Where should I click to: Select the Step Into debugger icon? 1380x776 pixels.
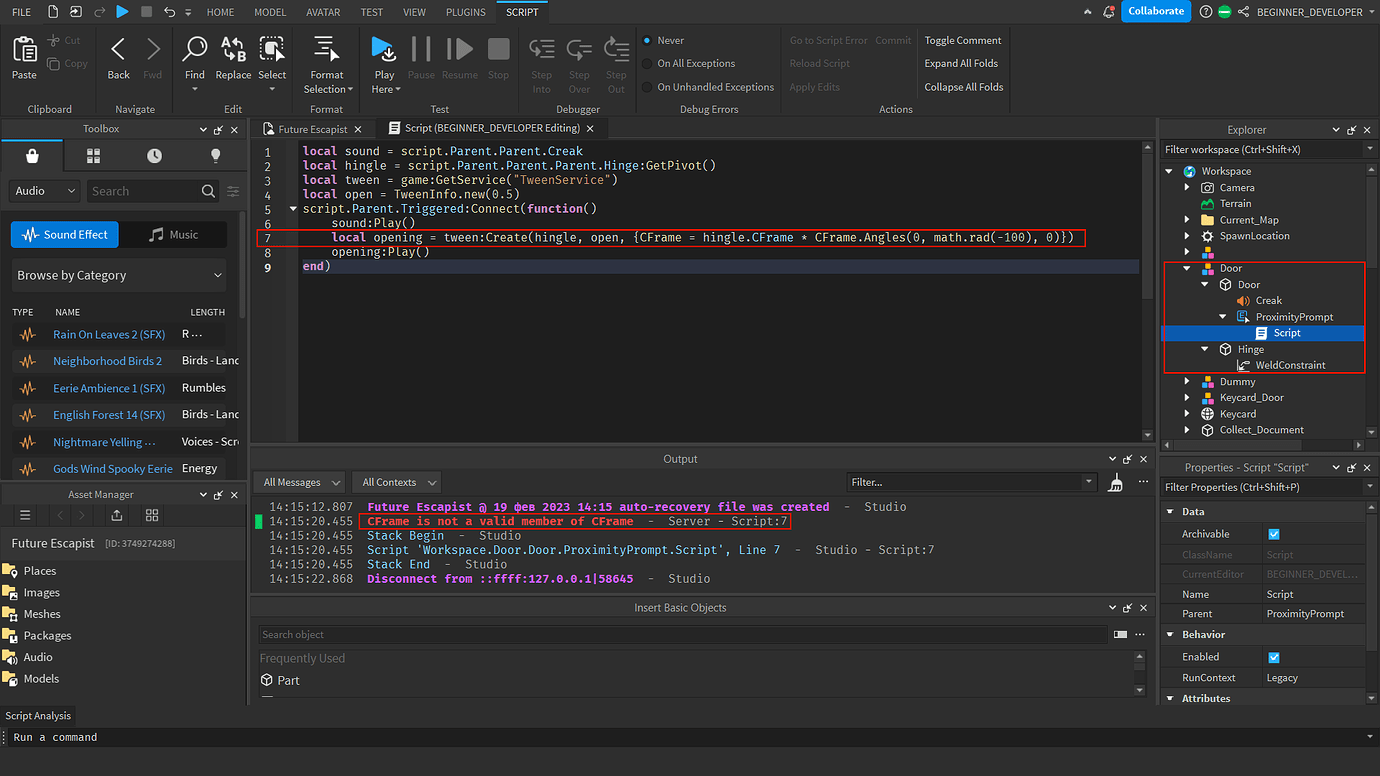[x=541, y=47]
